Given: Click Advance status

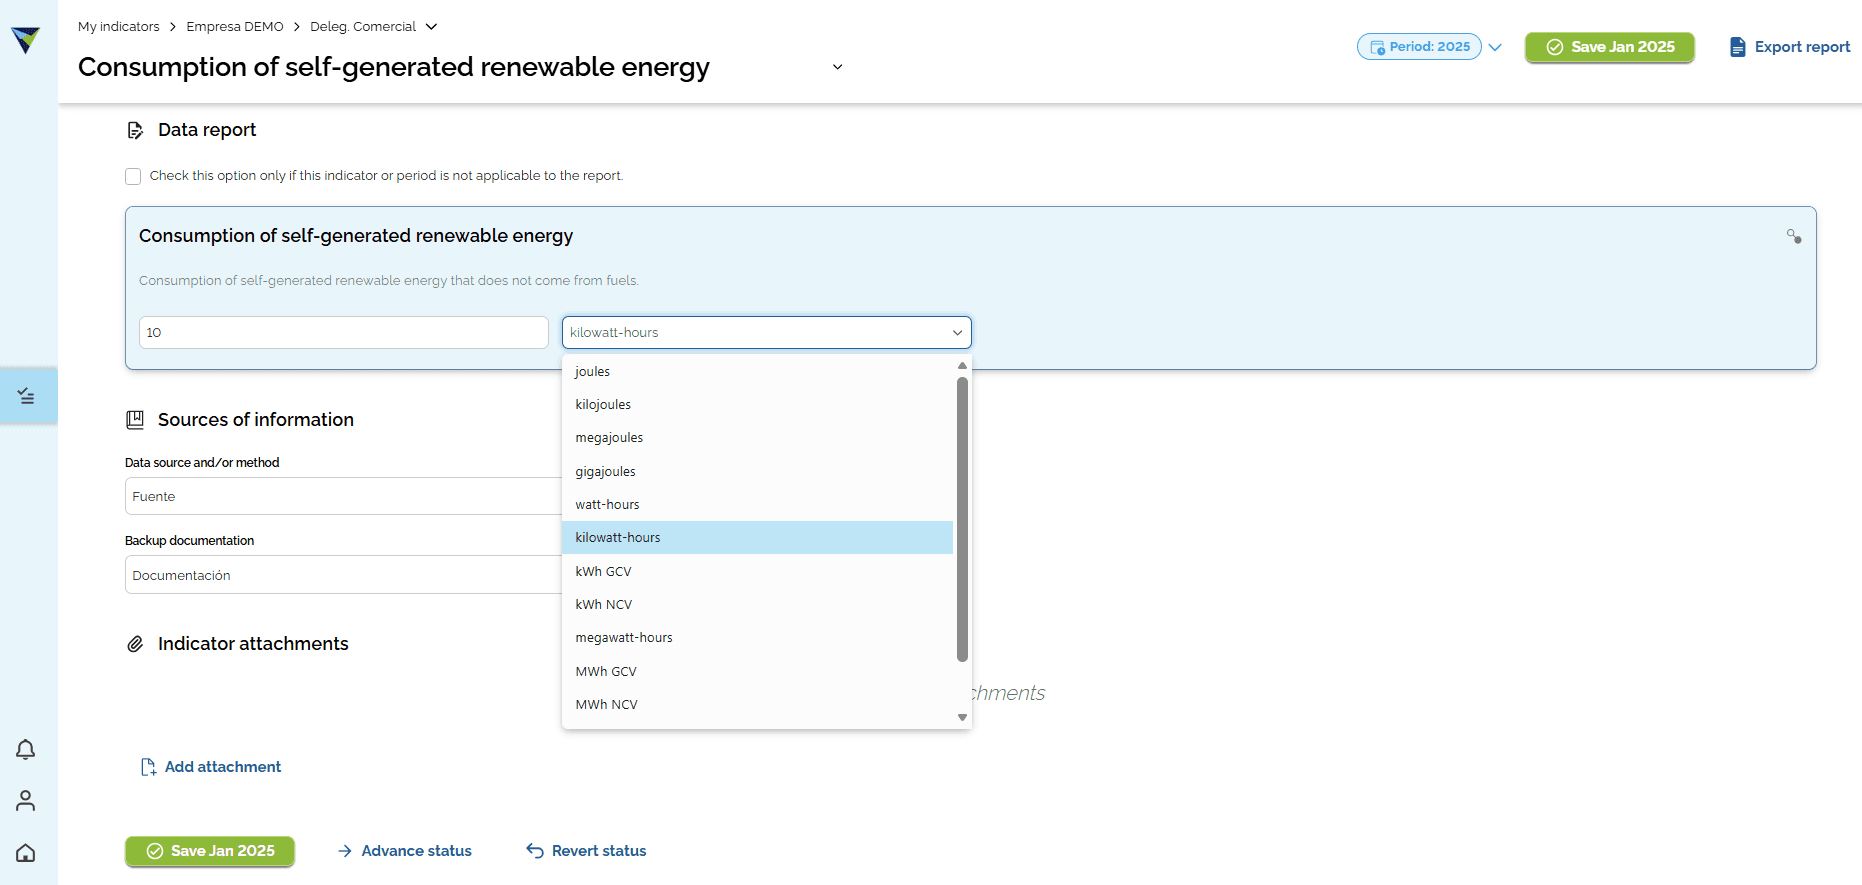Looking at the screenshot, I should coord(404,851).
